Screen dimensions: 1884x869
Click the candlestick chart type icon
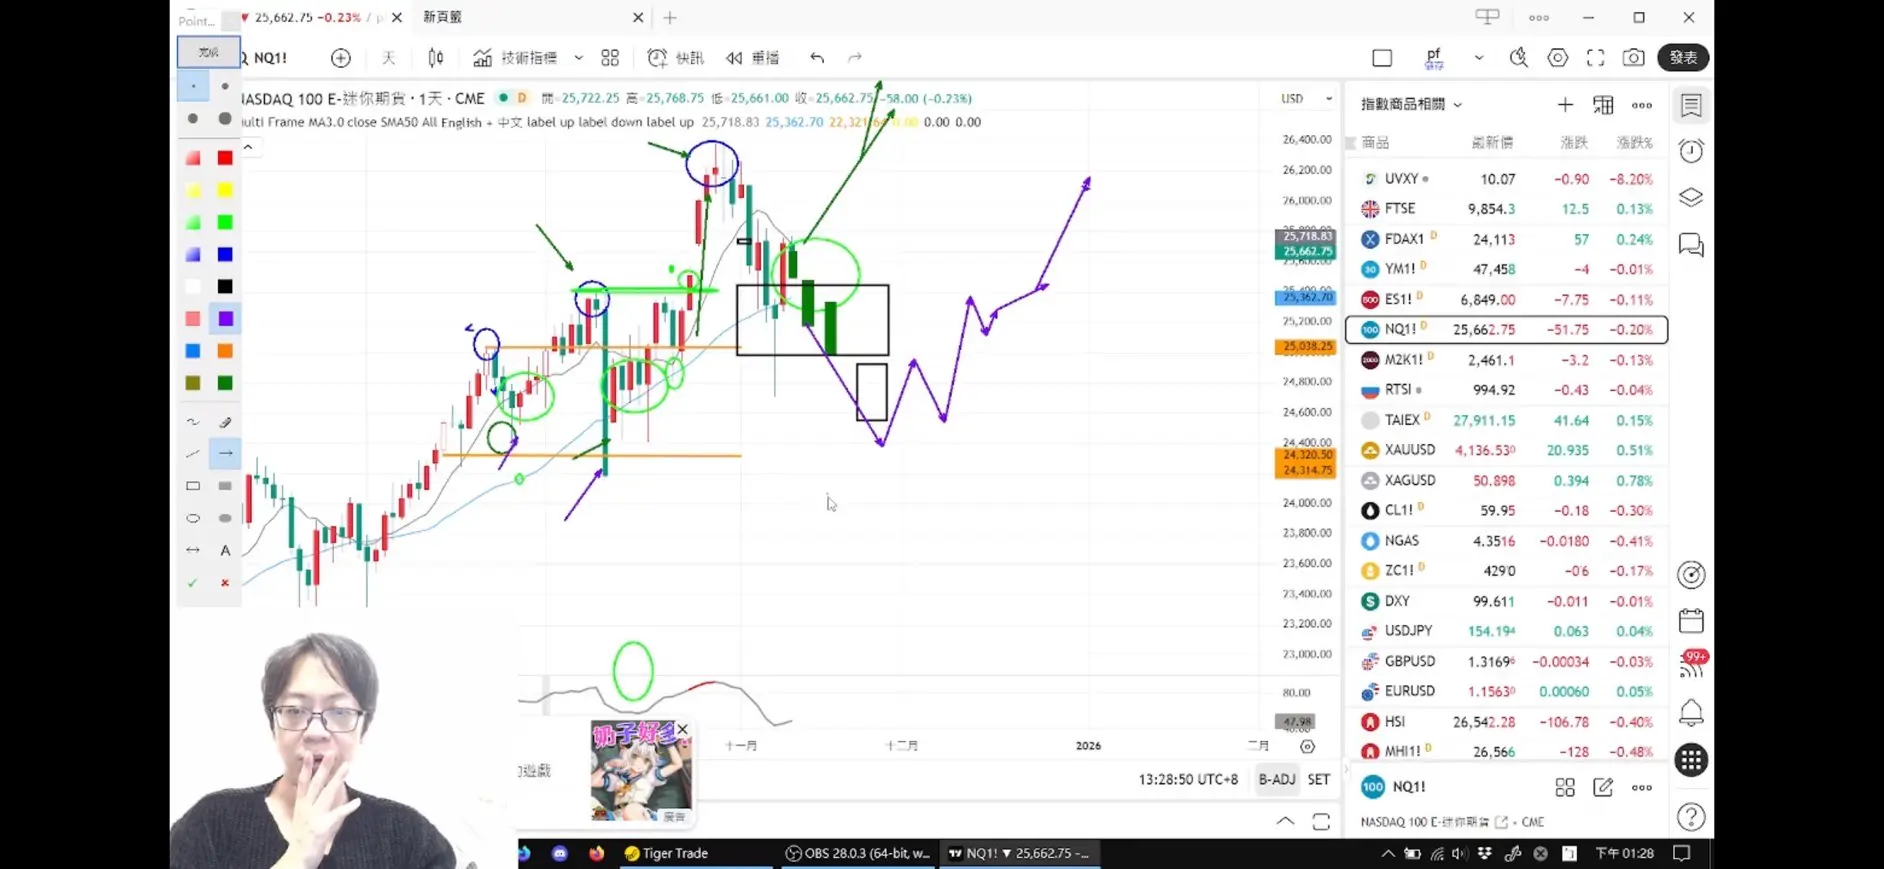(436, 58)
